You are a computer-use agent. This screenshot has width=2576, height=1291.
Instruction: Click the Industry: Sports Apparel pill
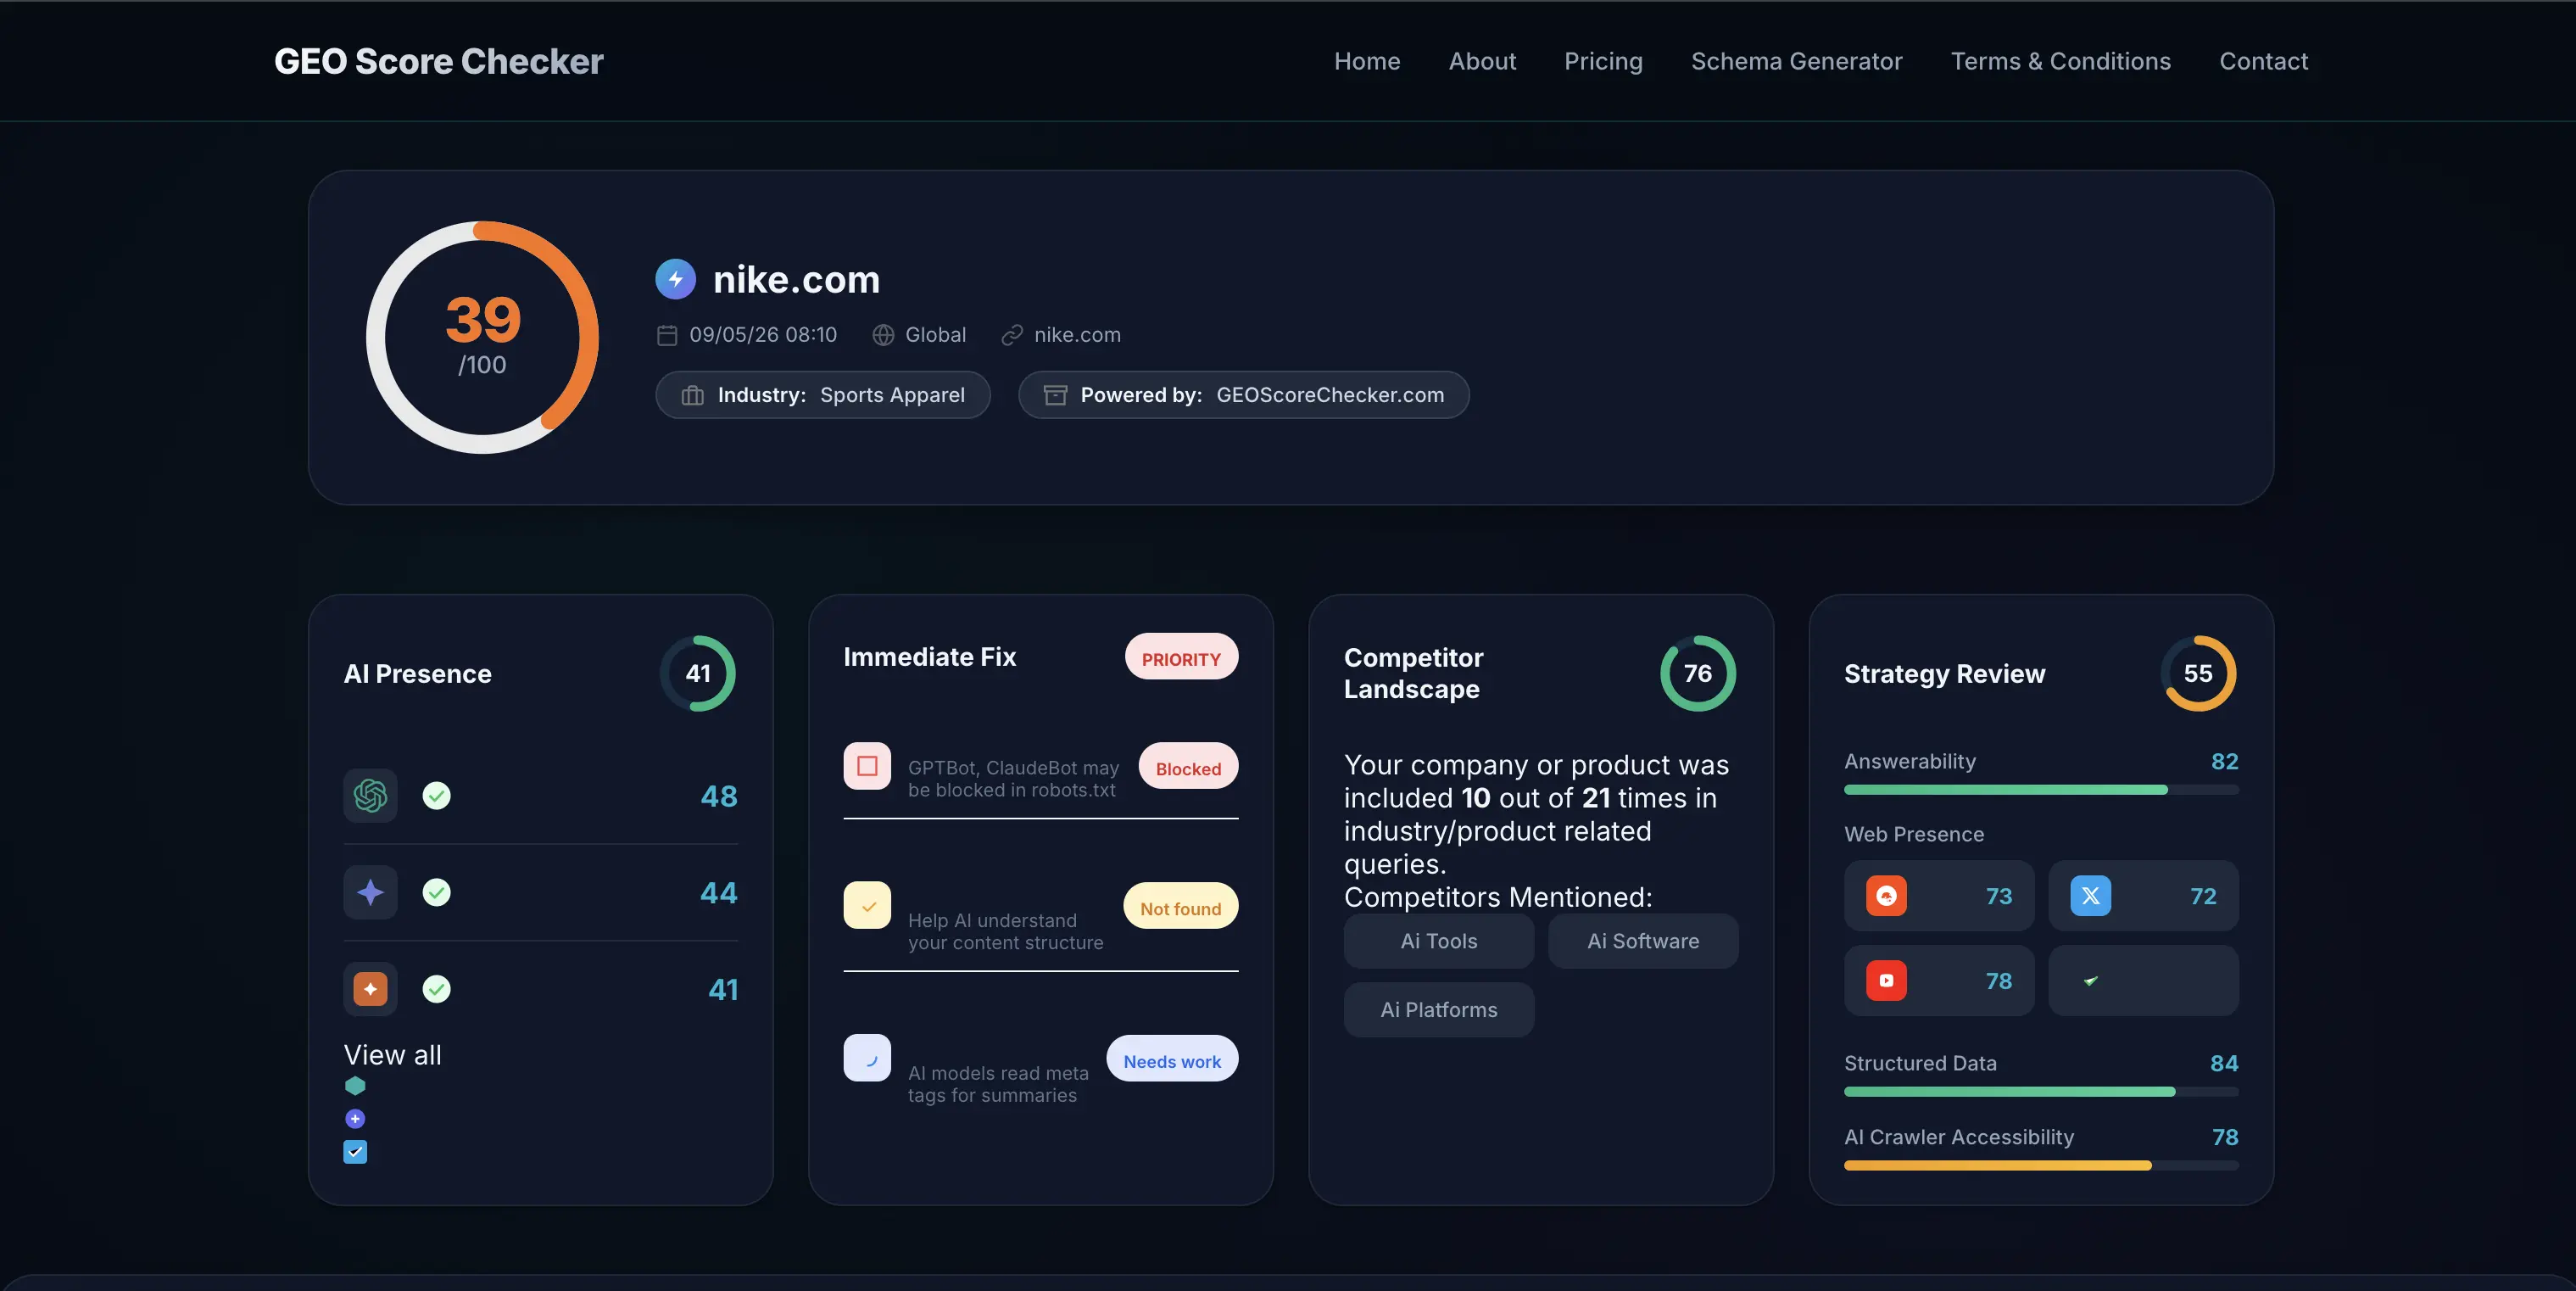click(822, 395)
